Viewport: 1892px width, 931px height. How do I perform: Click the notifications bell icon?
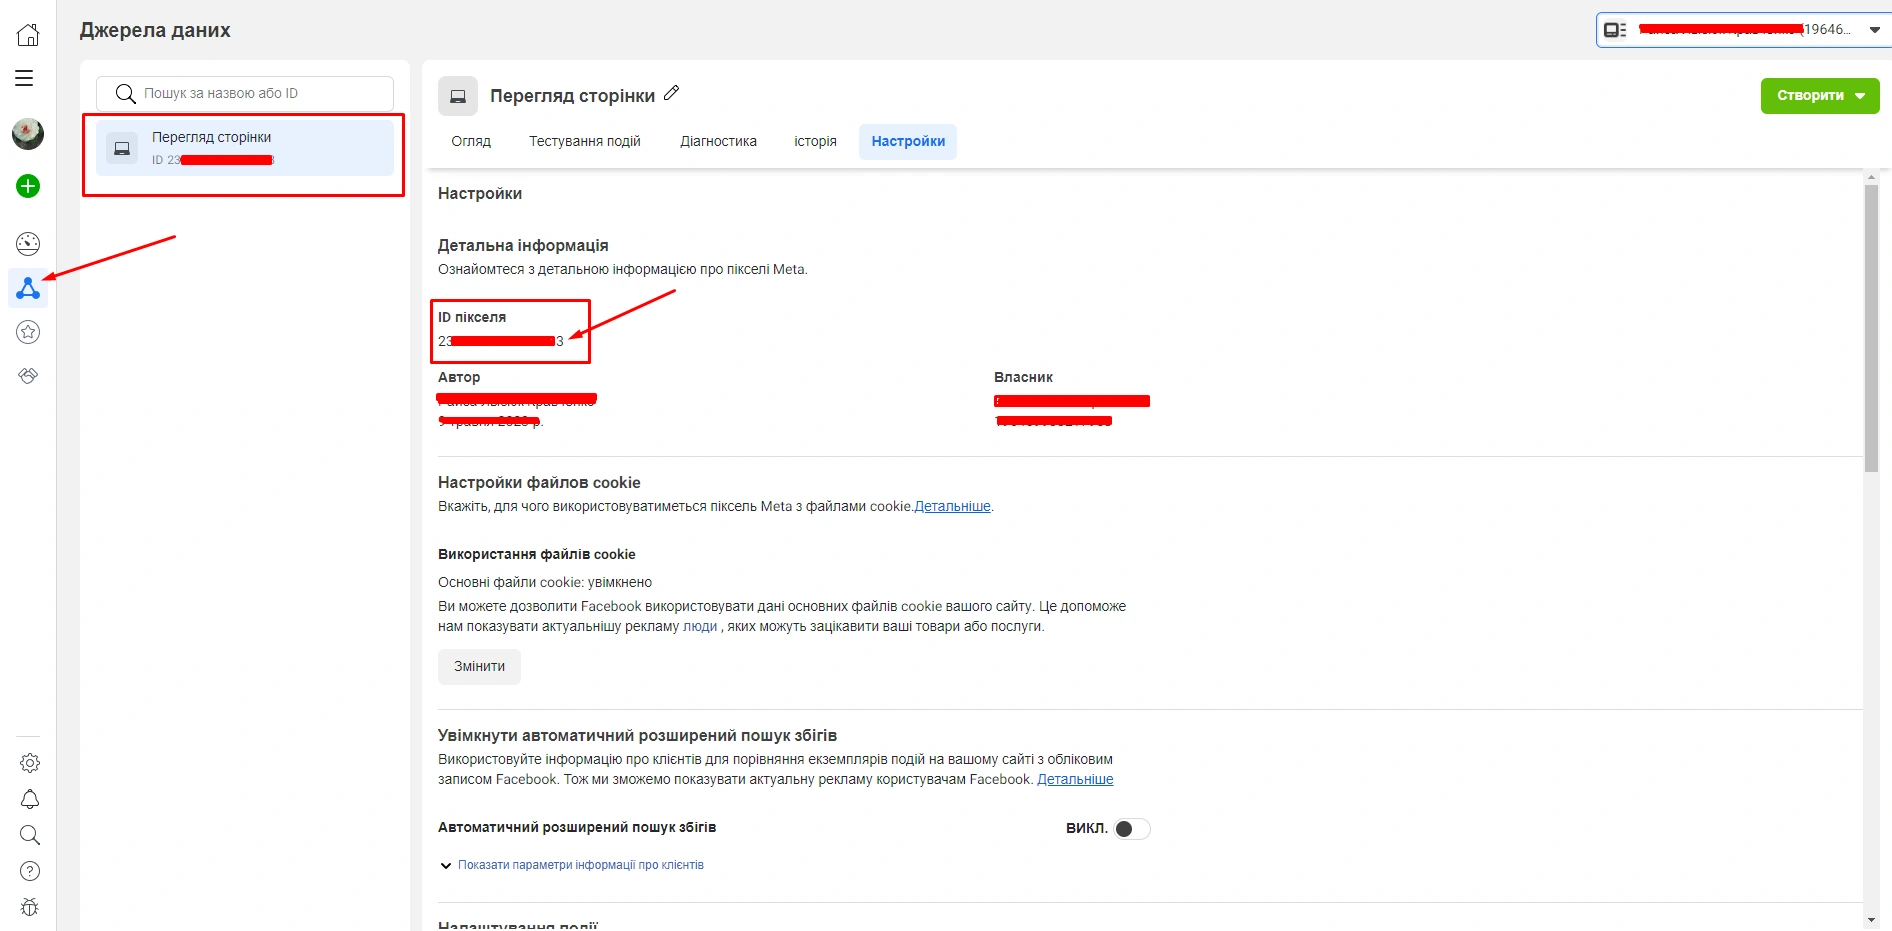click(30, 799)
